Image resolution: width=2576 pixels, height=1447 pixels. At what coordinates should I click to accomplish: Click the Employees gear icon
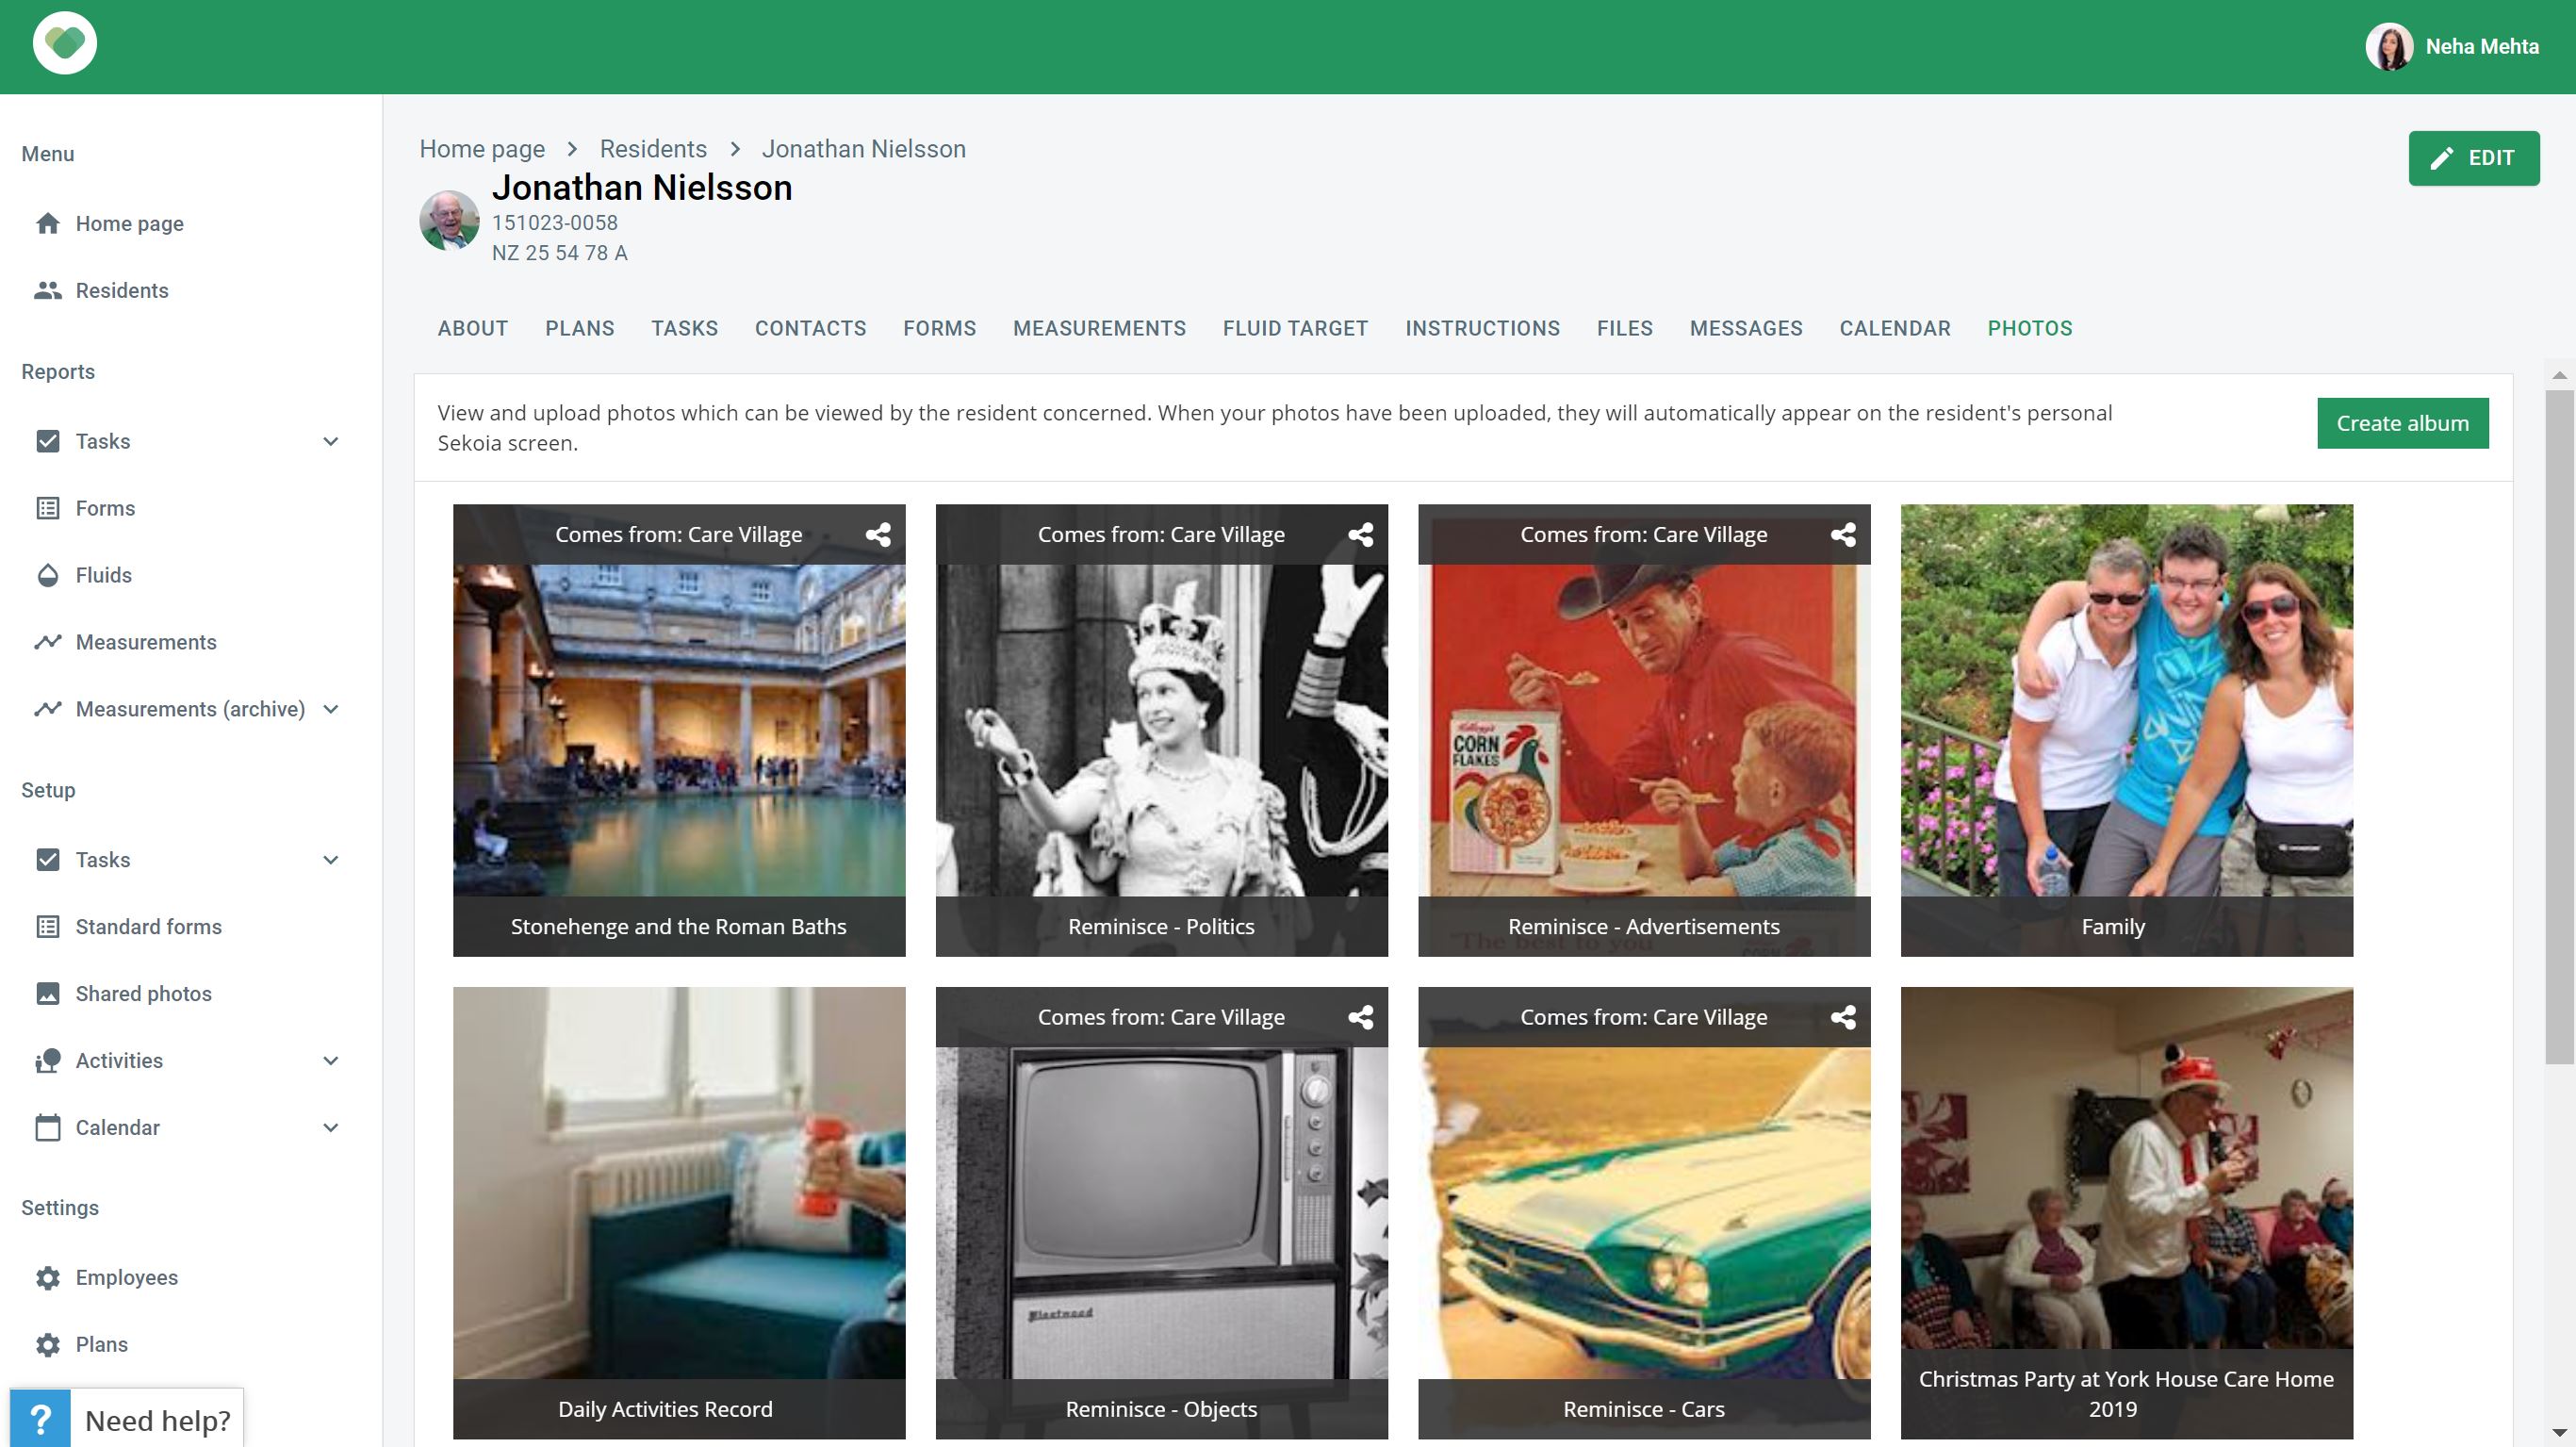[47, 1278]
